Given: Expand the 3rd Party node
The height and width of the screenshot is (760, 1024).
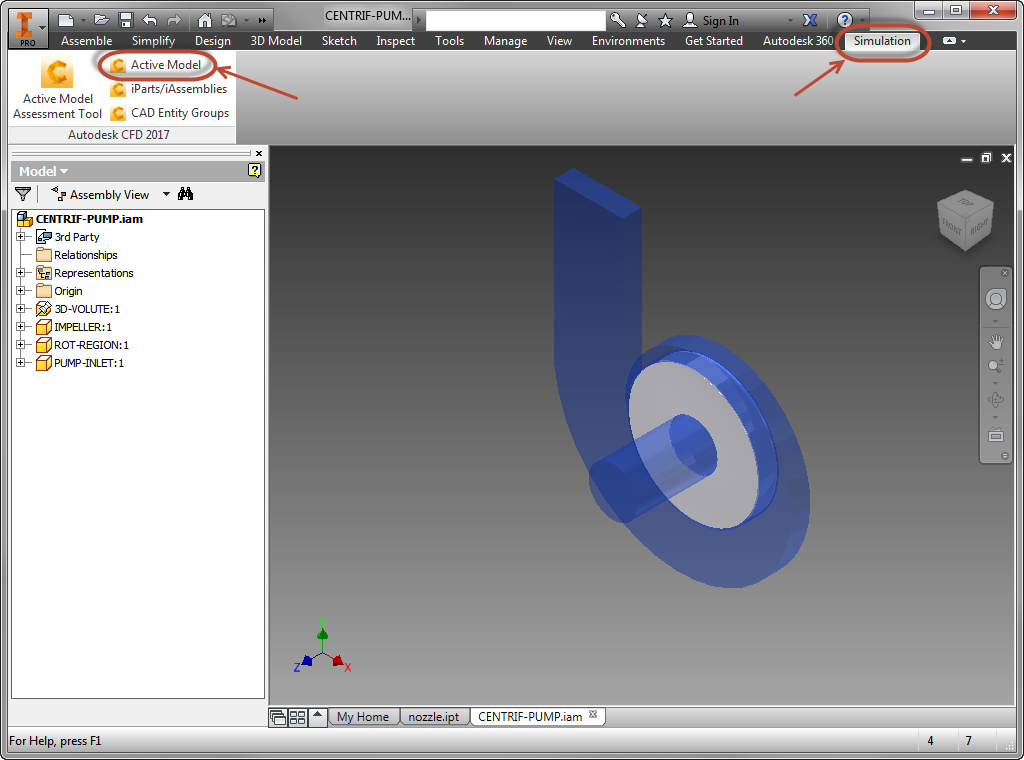Looking at the screenshot, I should [20, 236].
